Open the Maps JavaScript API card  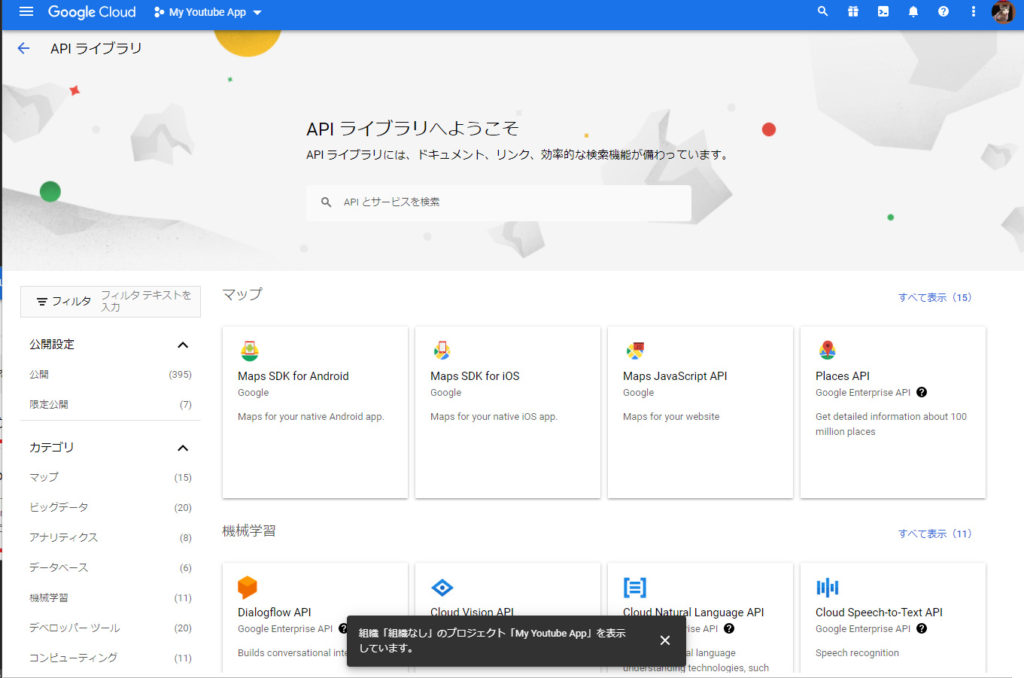tap(700, 412)
